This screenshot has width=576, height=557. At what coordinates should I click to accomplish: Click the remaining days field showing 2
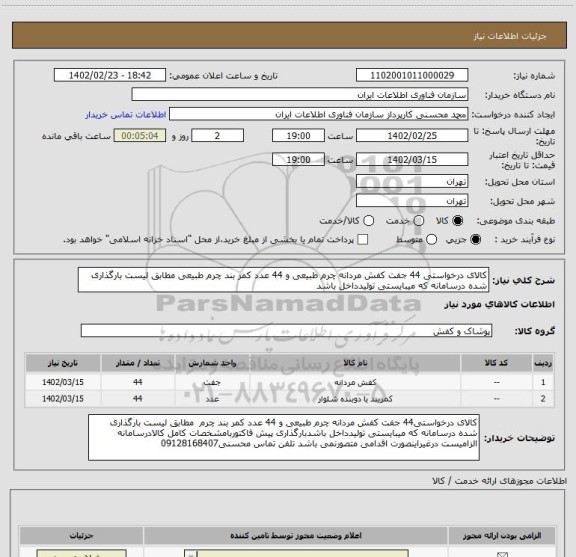pos(217,136)
